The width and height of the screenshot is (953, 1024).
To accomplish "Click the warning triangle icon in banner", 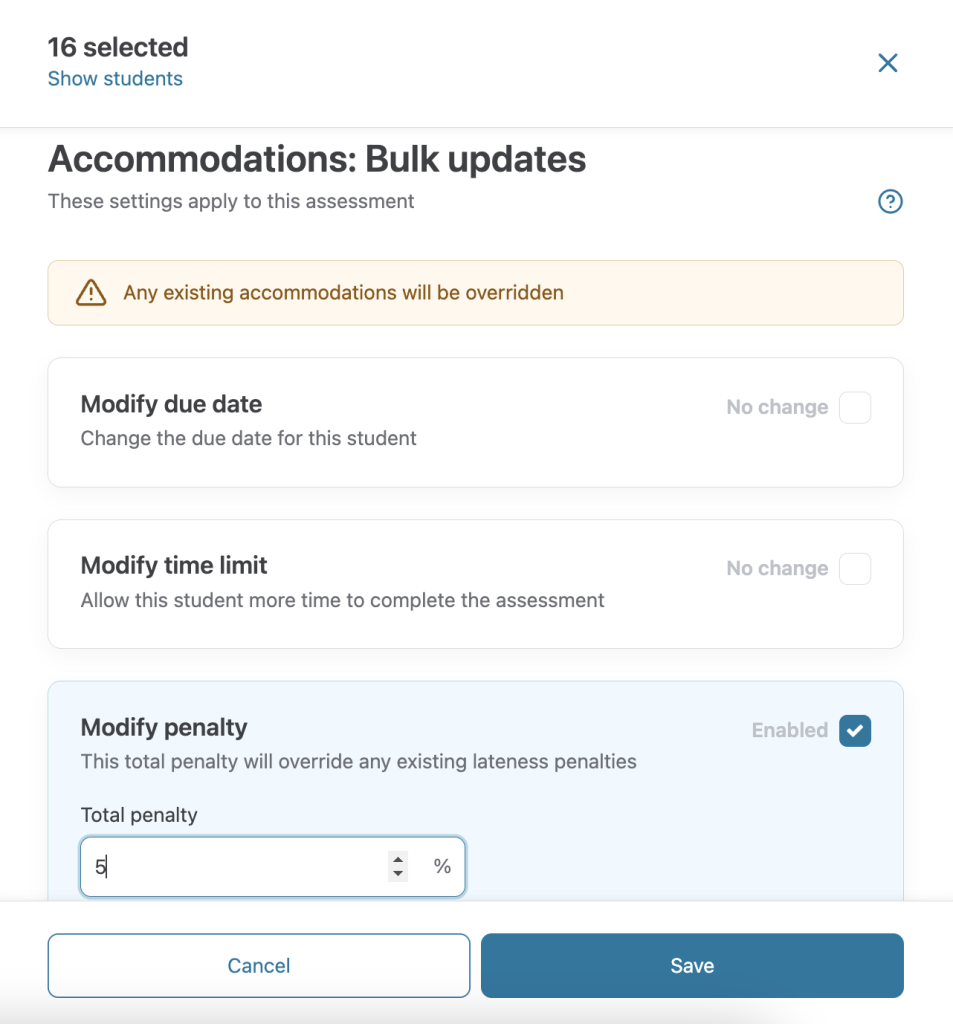I will (91, 293).
